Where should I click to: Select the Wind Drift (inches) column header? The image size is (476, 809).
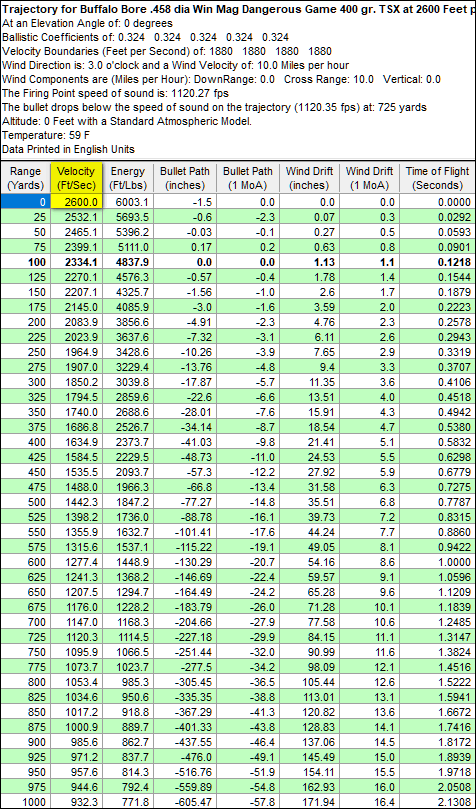(x=310, y=178)
